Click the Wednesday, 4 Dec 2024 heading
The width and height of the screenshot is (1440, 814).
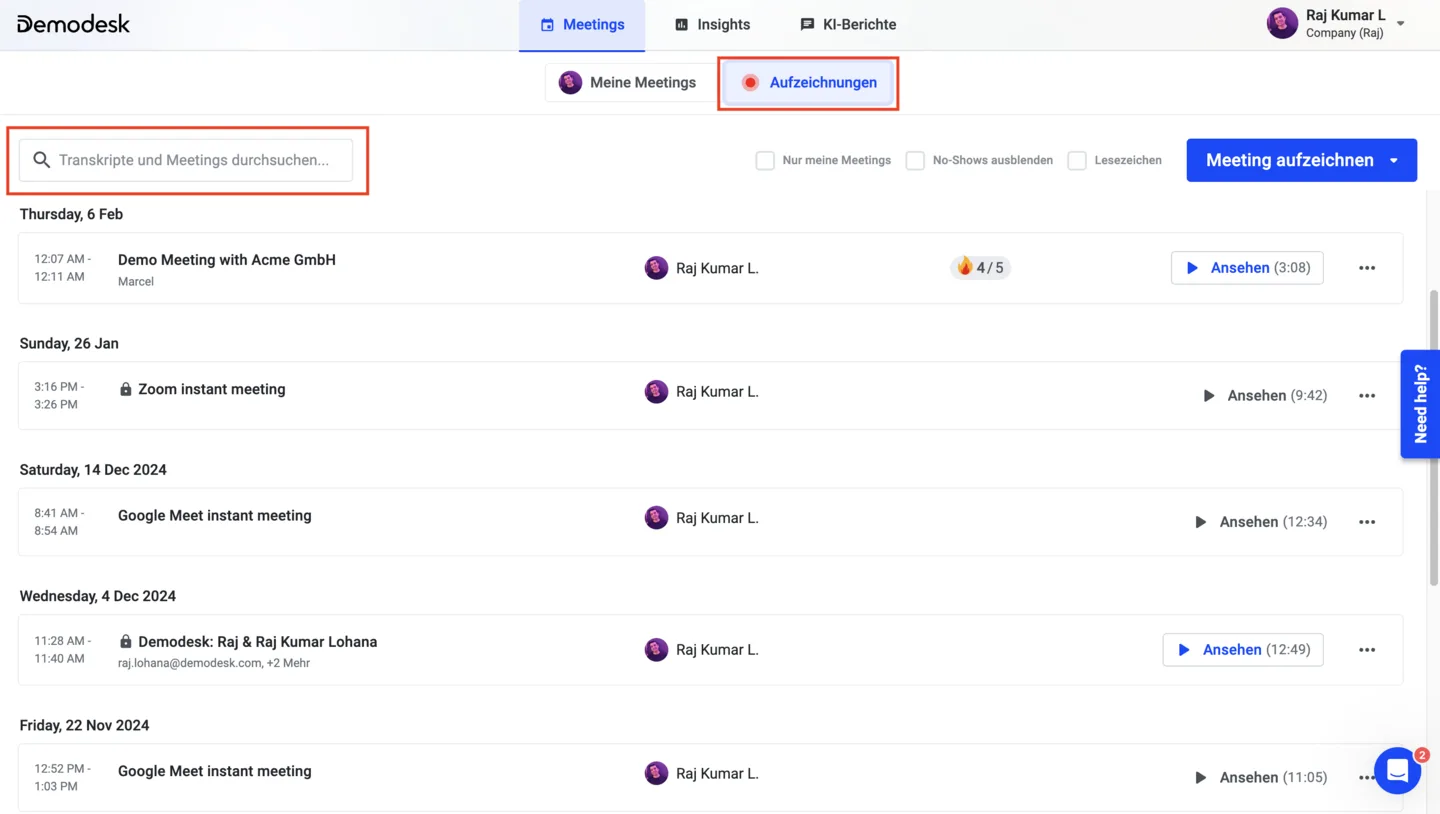98,596
